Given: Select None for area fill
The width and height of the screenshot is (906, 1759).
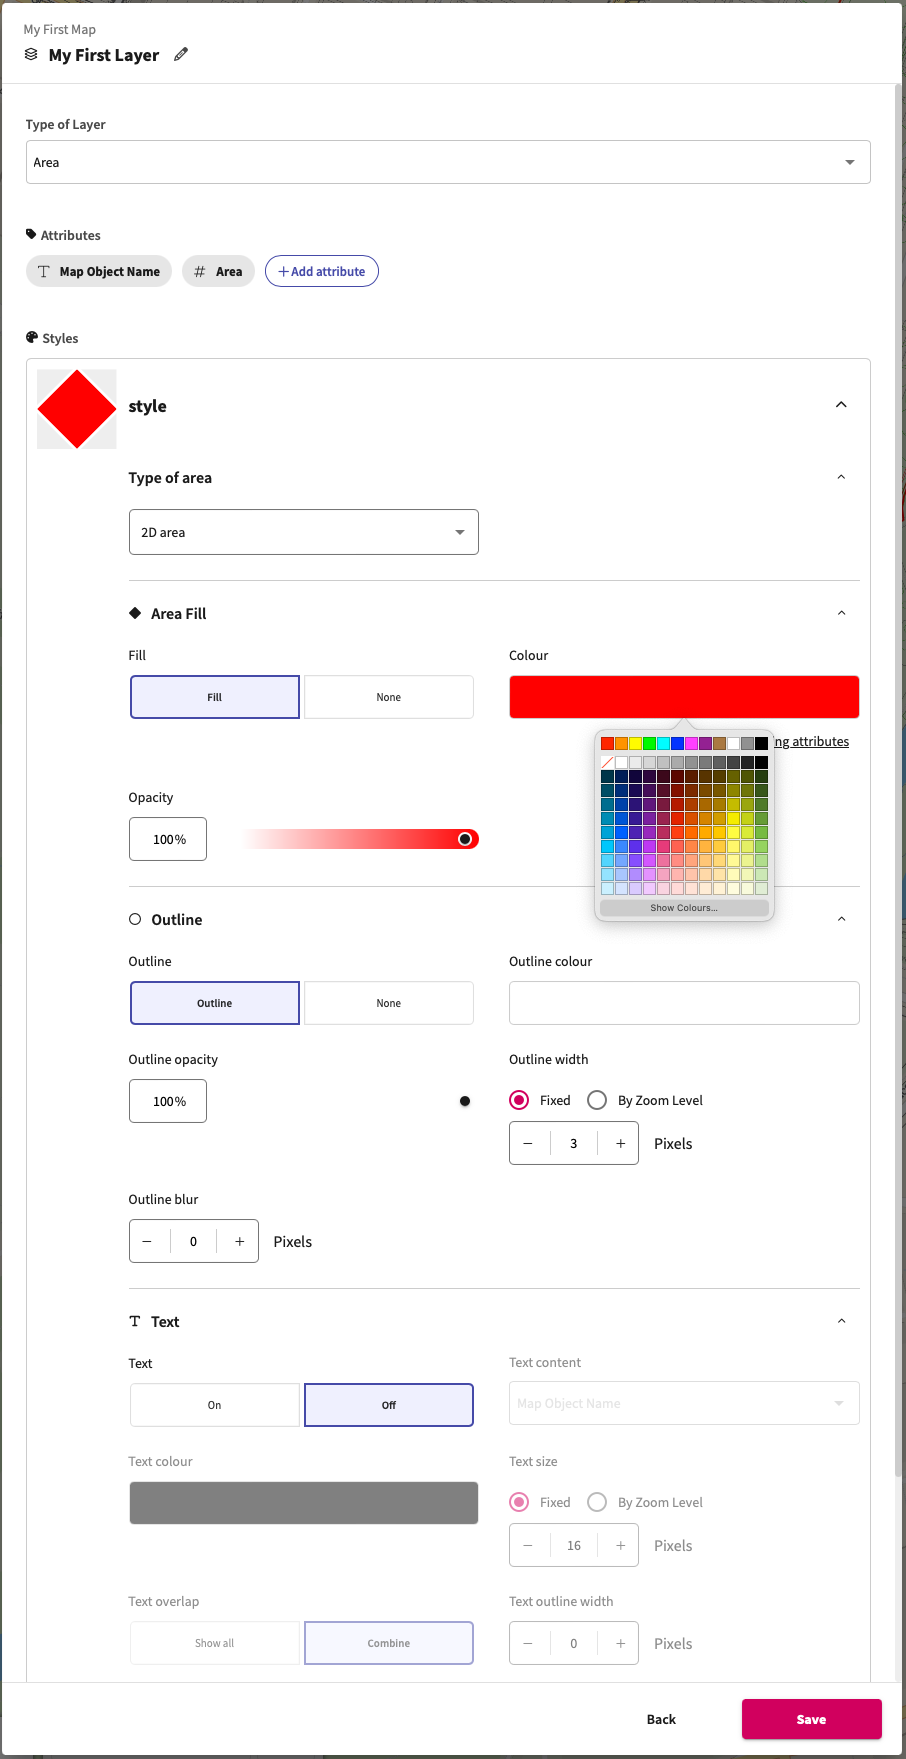Looking at the screenshot, I should tap(389, 697).
